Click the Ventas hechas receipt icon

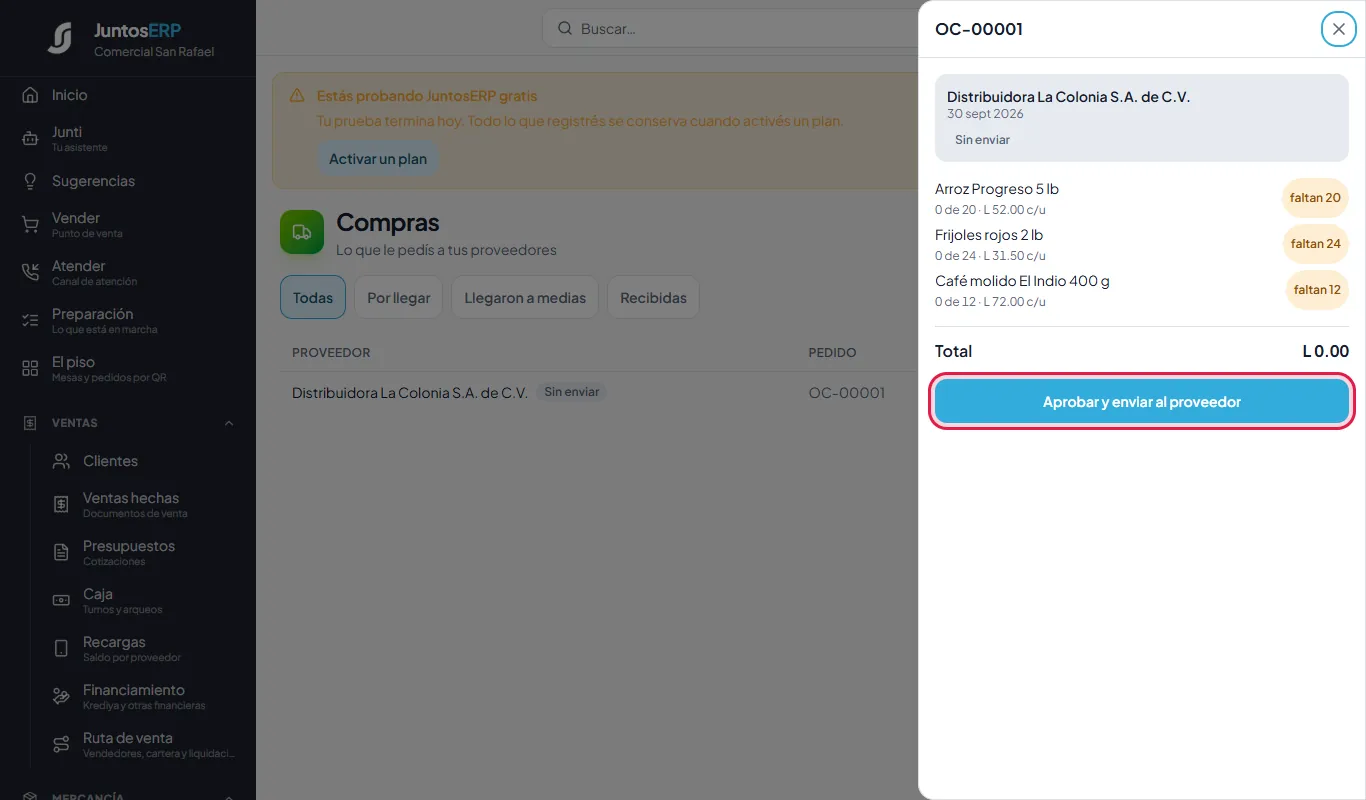click(61, 505)
